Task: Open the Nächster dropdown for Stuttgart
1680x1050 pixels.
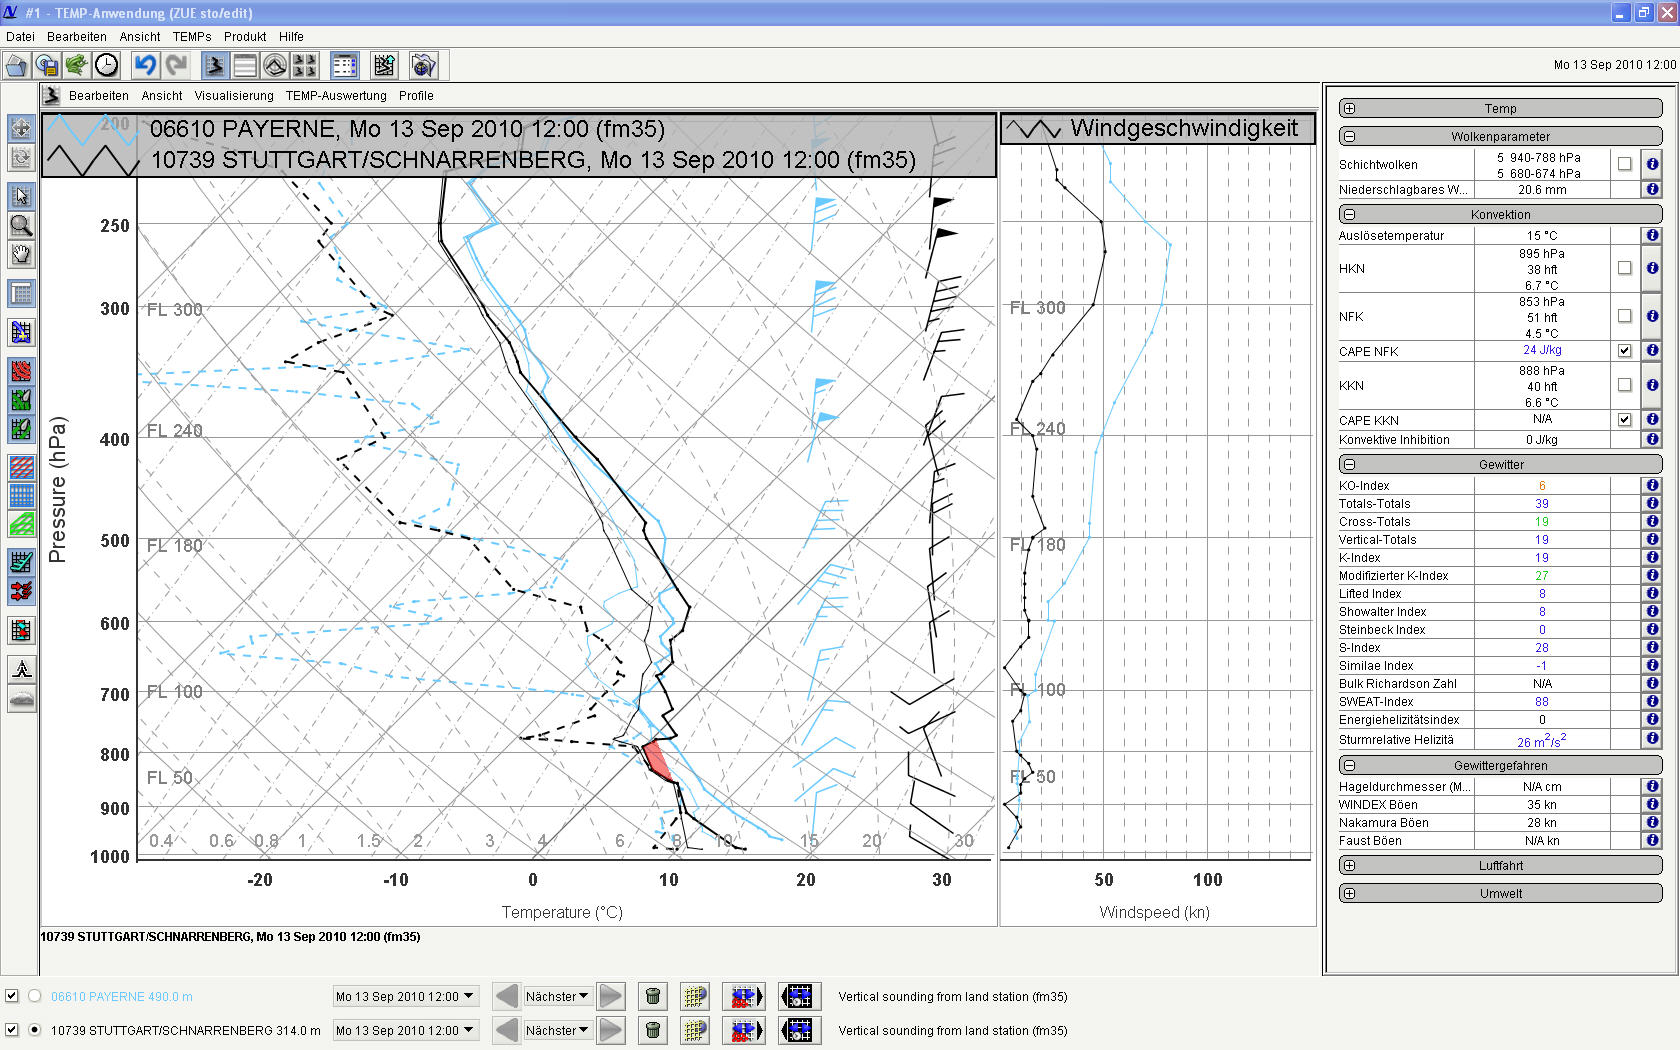Action: pyautogui.click(x=557, y=1030)
